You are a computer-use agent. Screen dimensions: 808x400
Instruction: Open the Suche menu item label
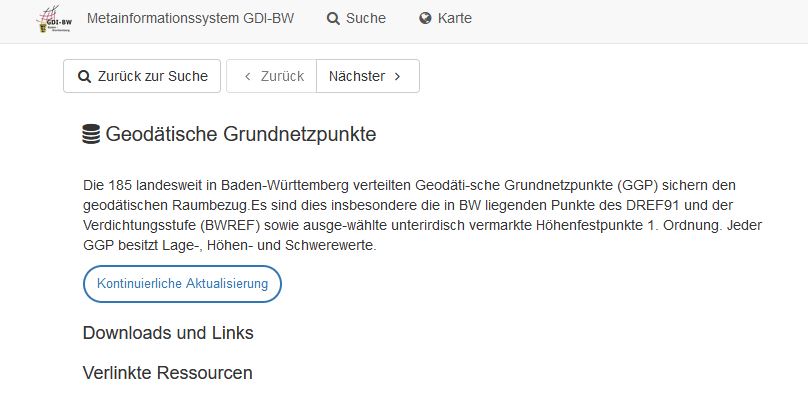click(366, 18)
